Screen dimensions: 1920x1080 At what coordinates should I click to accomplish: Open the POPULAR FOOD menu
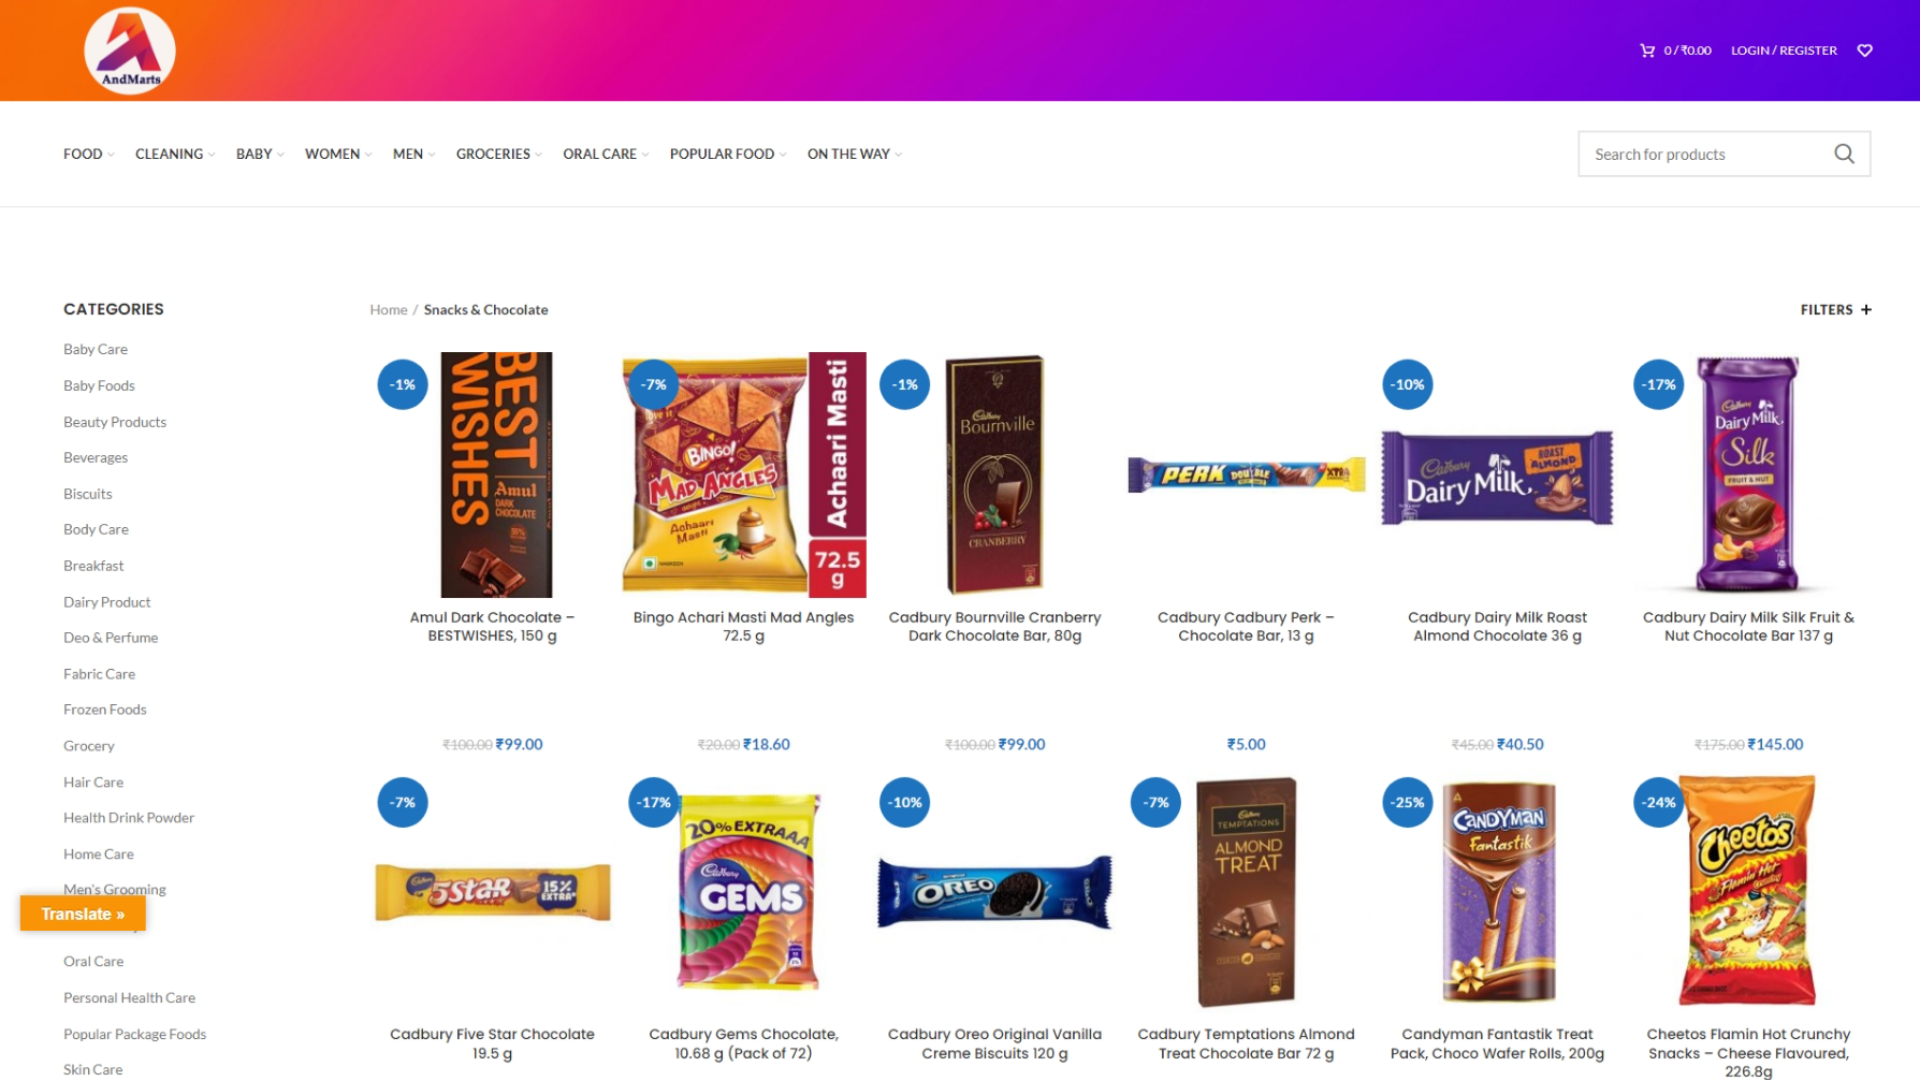pos(727,154)
